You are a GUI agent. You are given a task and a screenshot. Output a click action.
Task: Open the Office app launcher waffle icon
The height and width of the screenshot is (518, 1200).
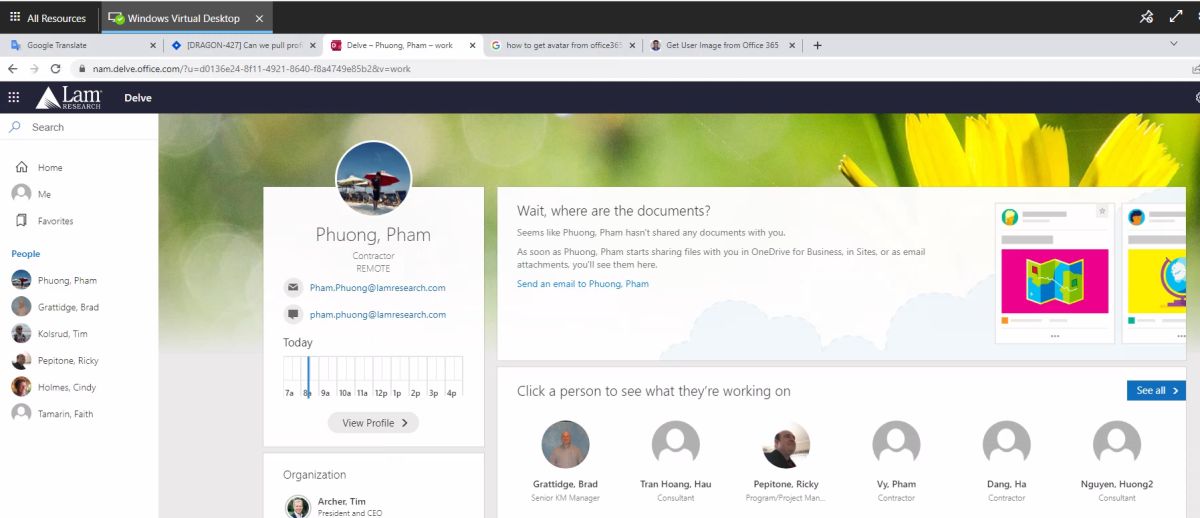pyautogui.click(x=14, y=97)
